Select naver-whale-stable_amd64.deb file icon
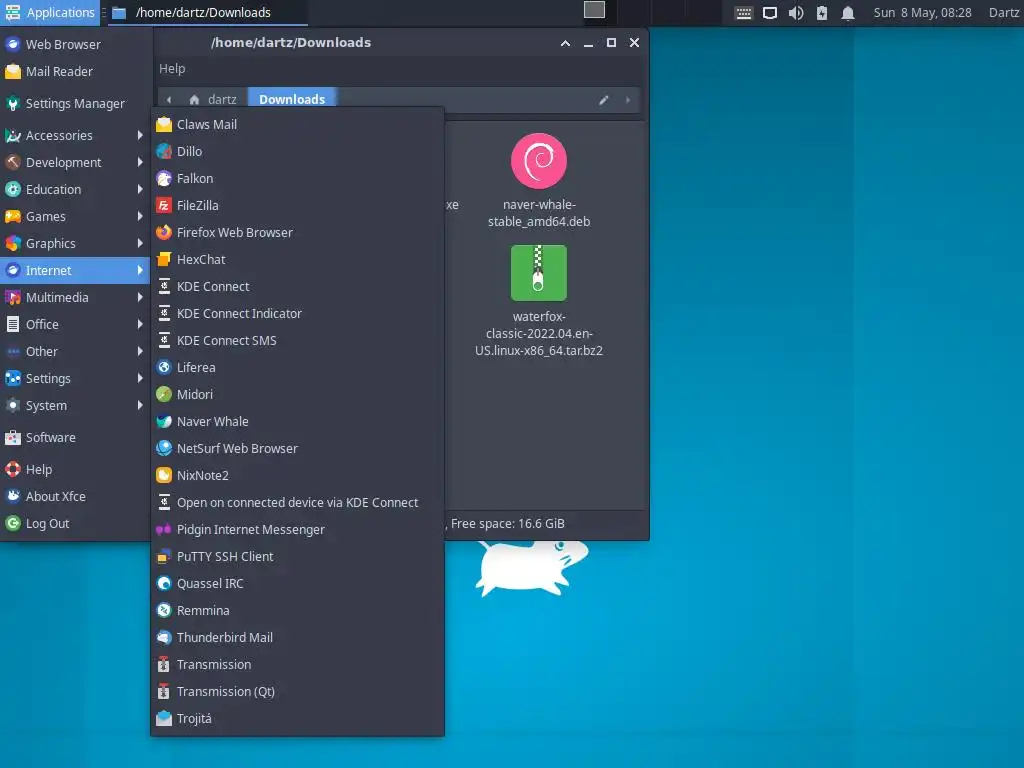 539,161
